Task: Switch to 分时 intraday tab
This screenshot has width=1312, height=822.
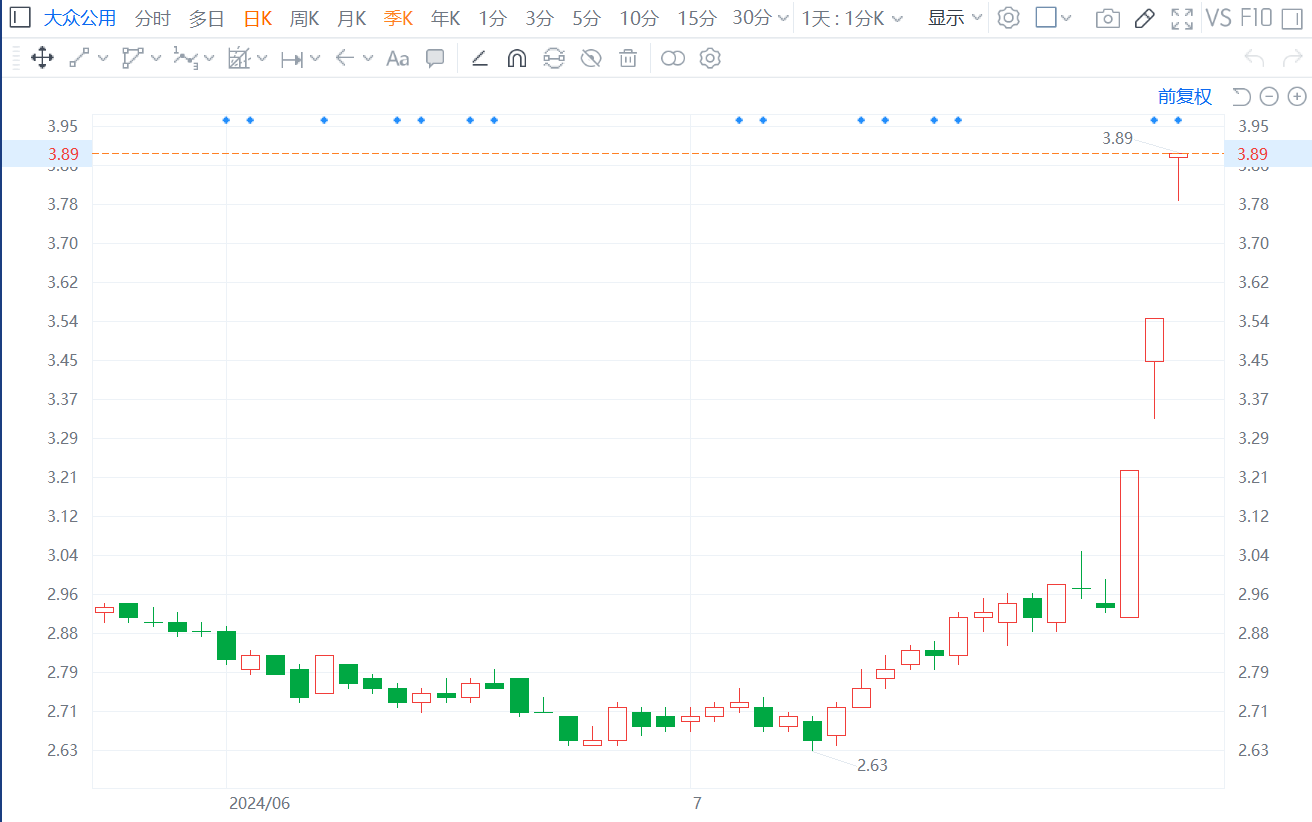Action: [x=152, y=18]
